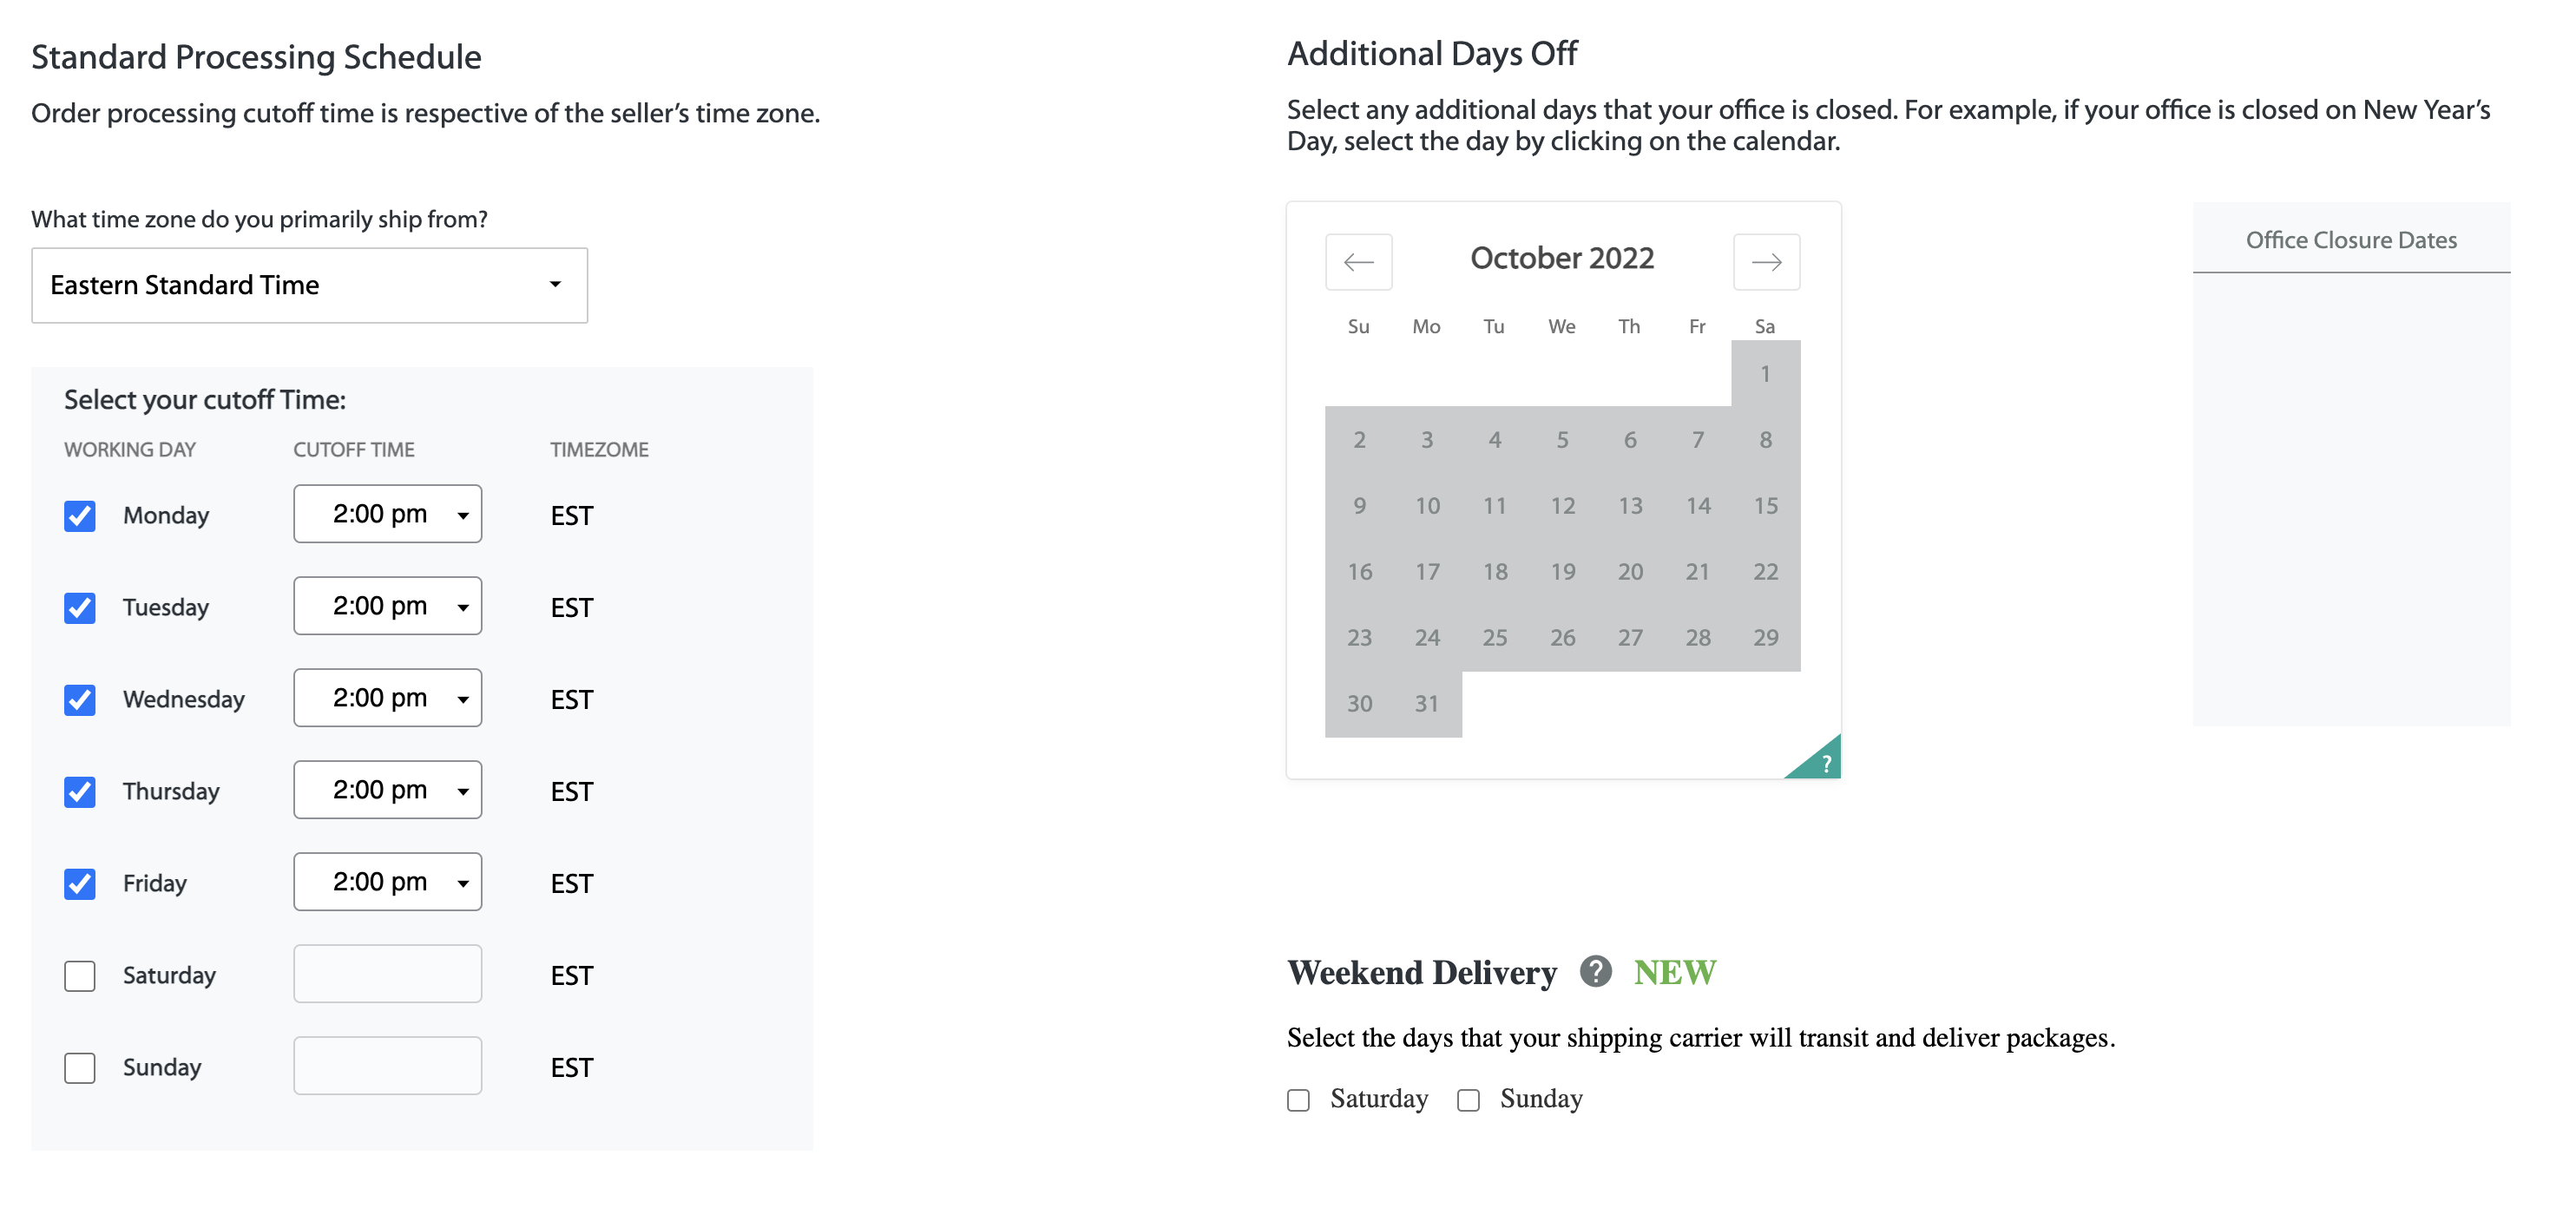Select October 14 on the calendar

(x=1698, y=506)
